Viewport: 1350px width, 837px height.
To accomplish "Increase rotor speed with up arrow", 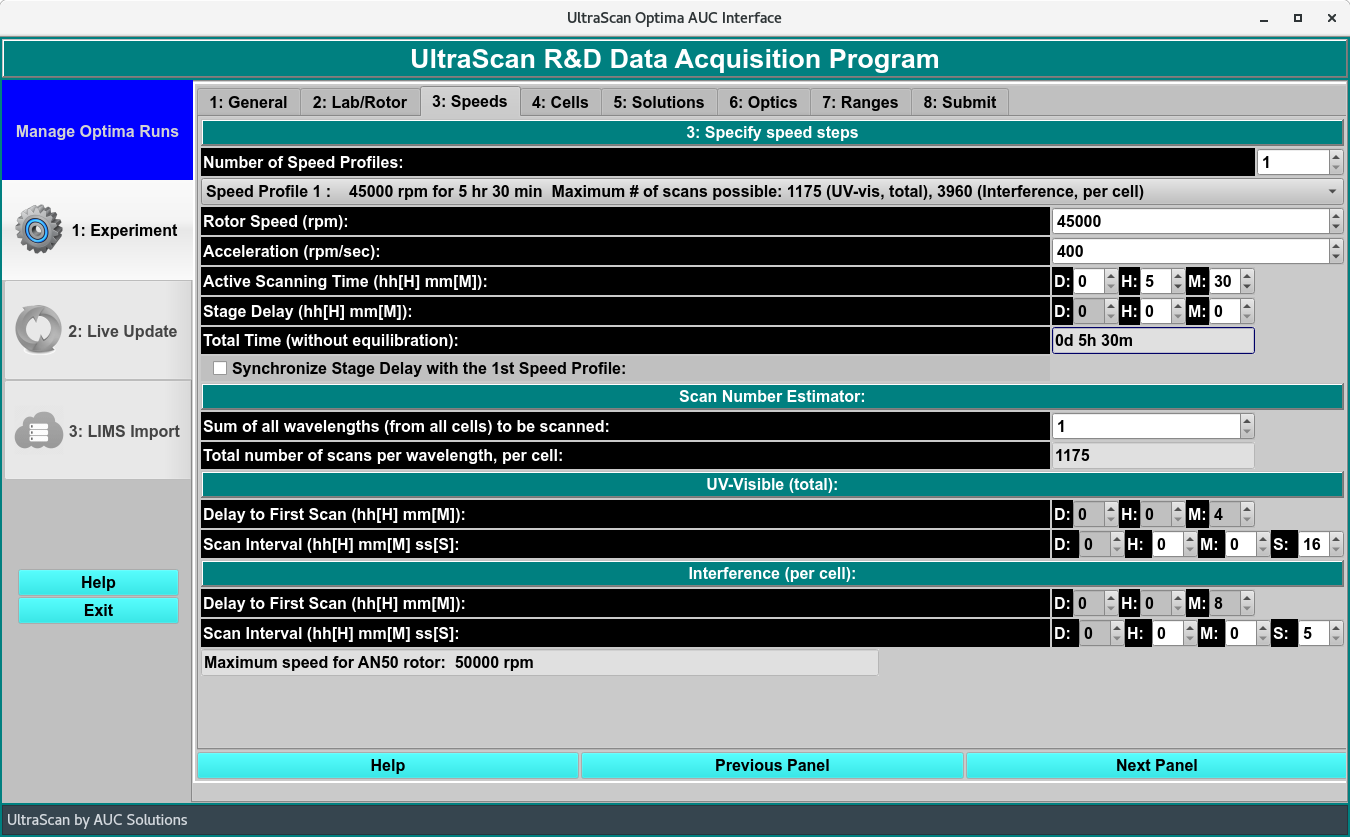I will [x=1336, y=216].
